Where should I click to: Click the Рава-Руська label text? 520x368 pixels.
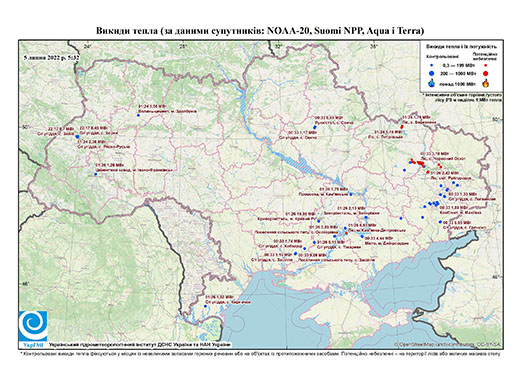103,144
